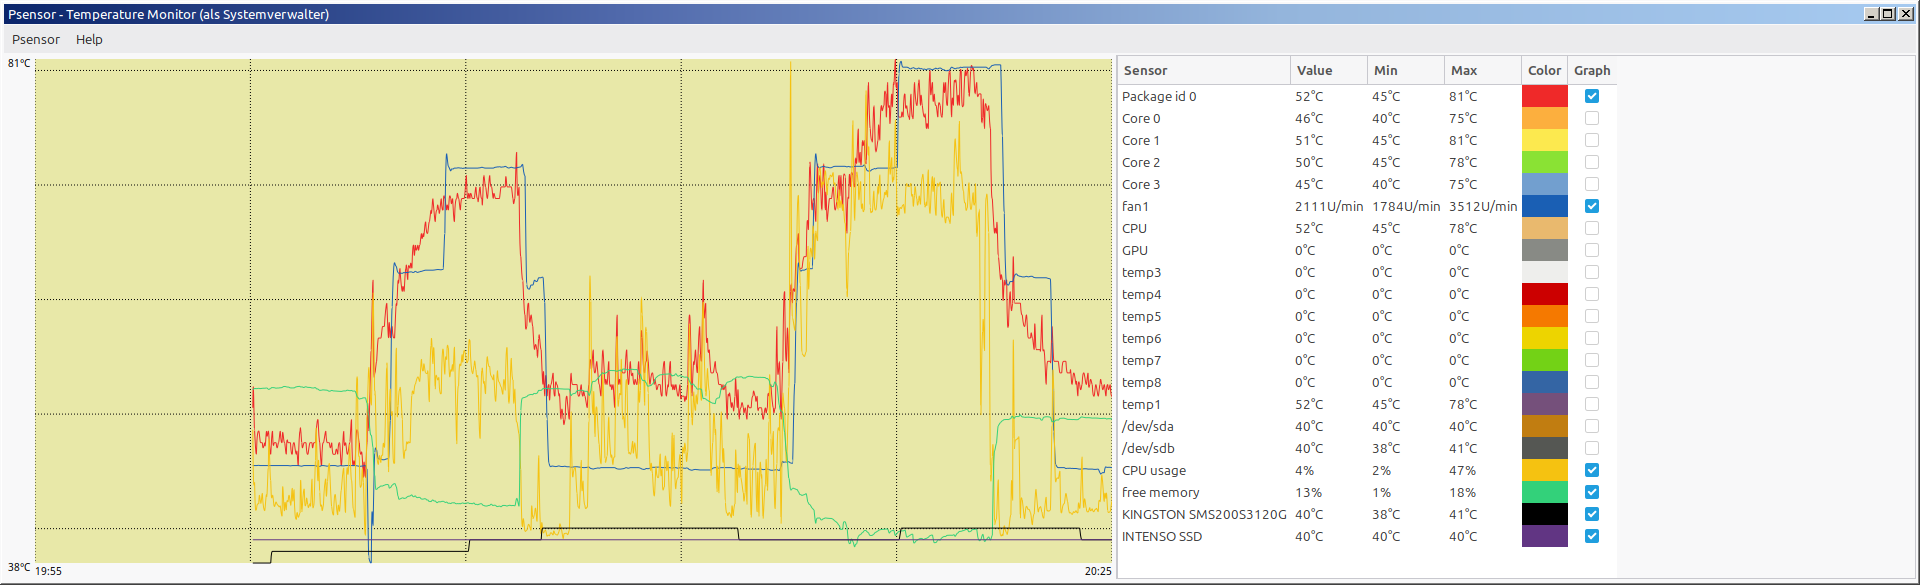Open the Help menu
The height and width of the screenshot is (585, 1920).
(x=89, y=40)
